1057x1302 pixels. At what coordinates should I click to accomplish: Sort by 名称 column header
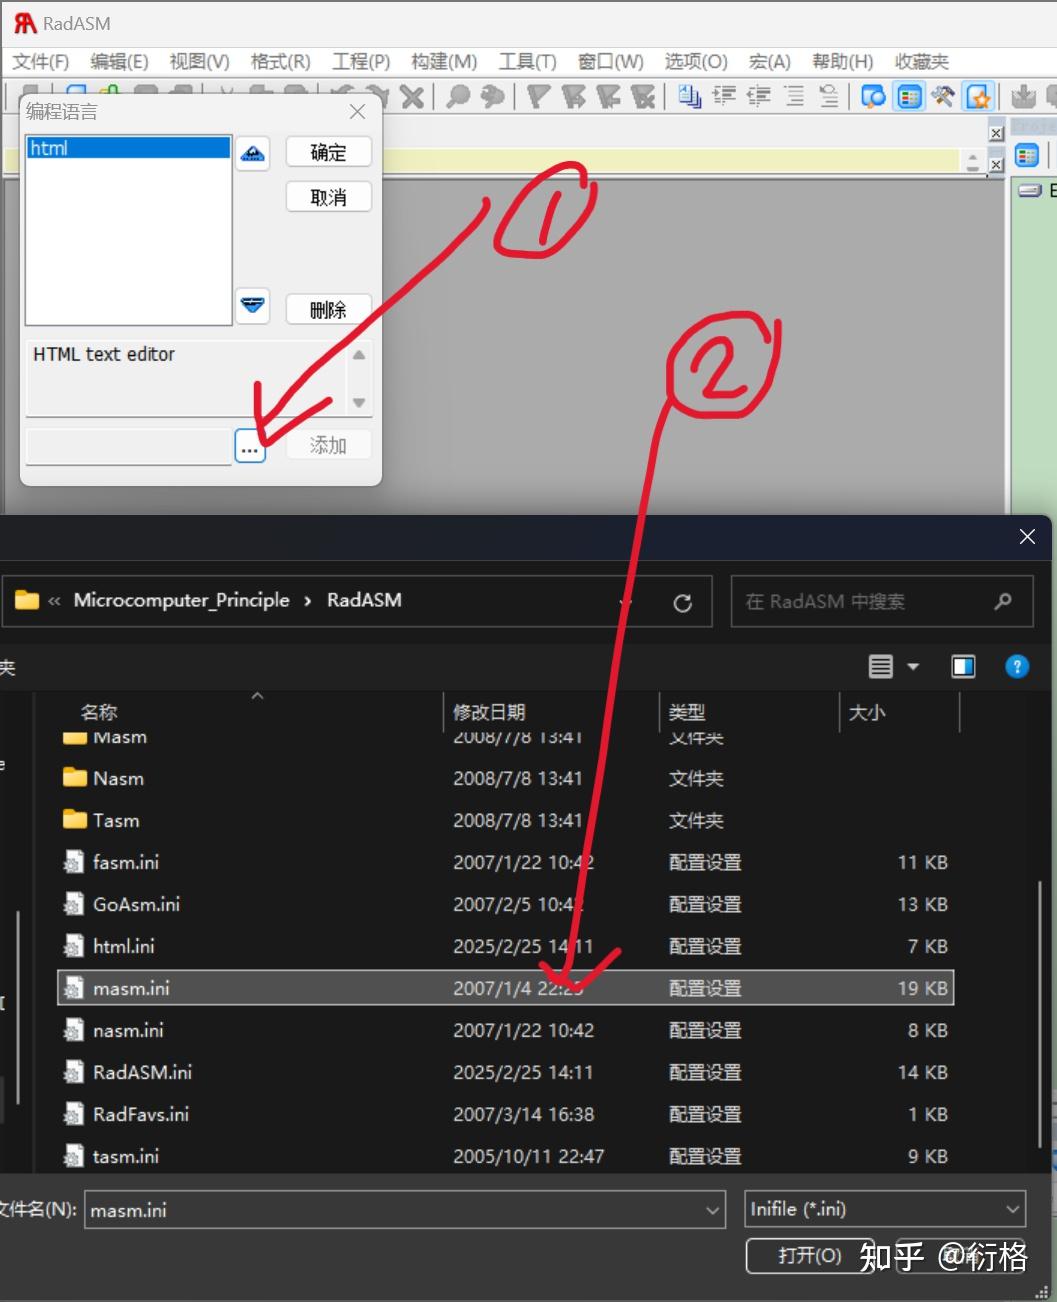tap(99, 712)
